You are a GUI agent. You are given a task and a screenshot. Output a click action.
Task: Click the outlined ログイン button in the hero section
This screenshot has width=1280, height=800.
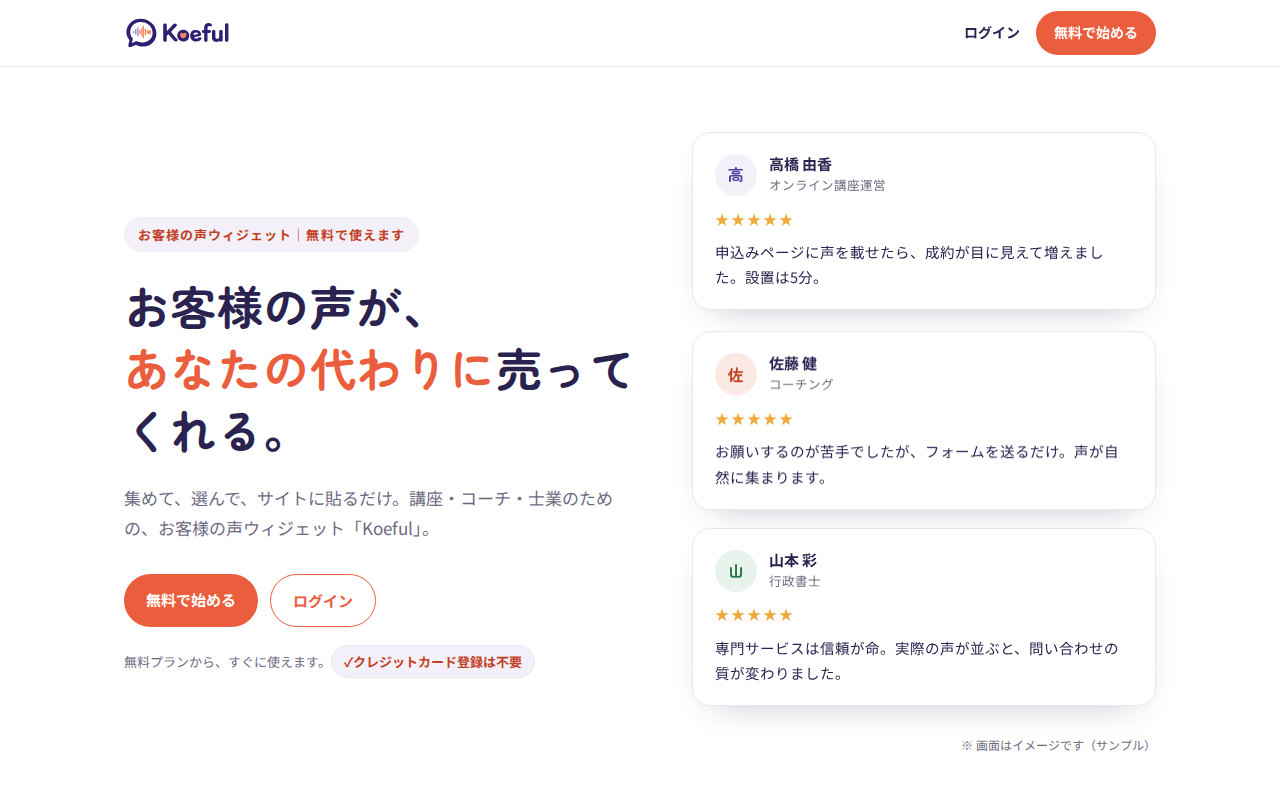point(323,601)
